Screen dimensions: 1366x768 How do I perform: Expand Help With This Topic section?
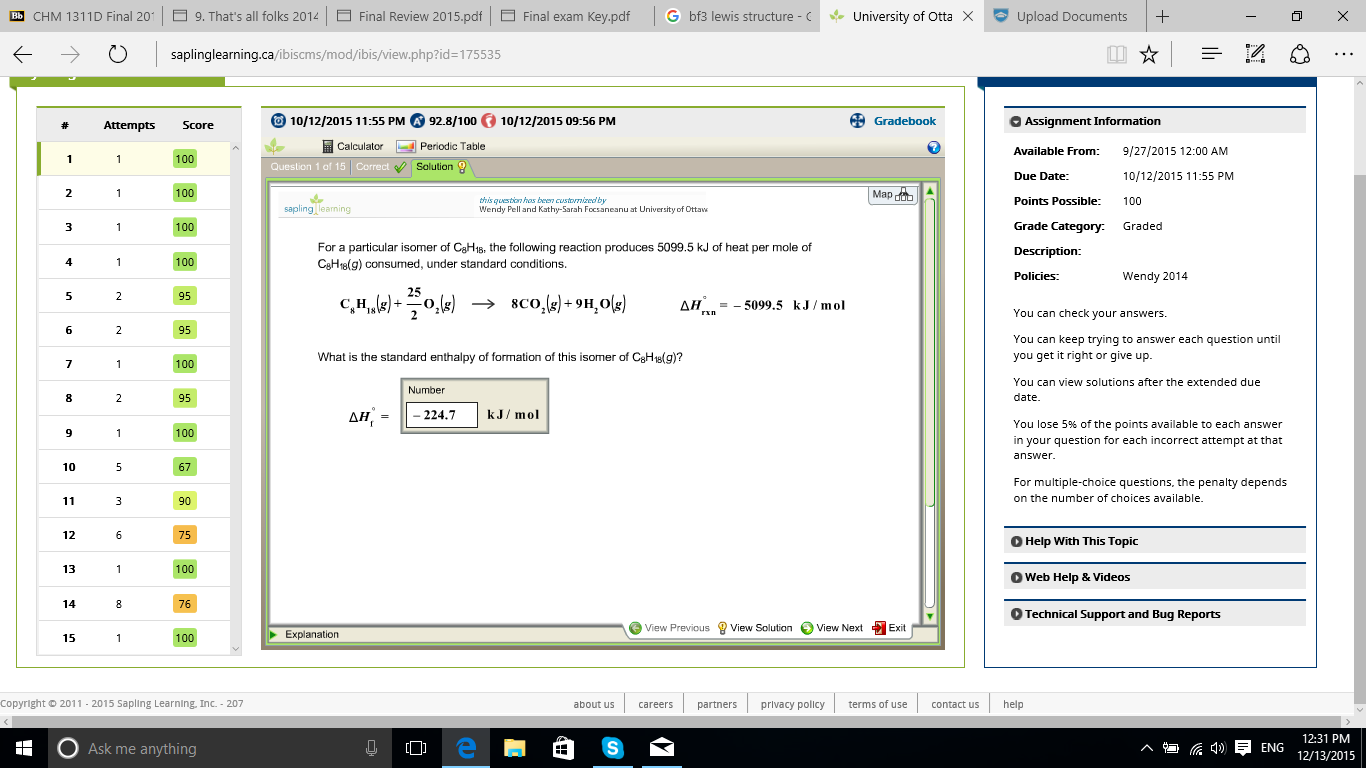coord(1081,541)
